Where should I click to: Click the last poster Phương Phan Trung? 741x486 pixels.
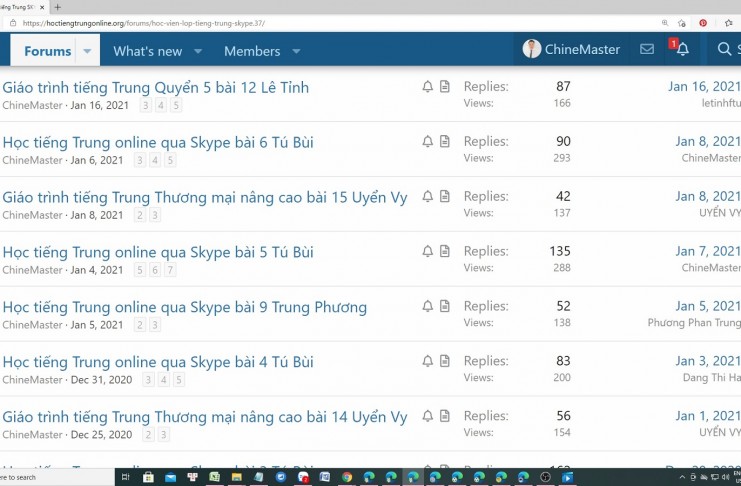[x=694, y=322]
